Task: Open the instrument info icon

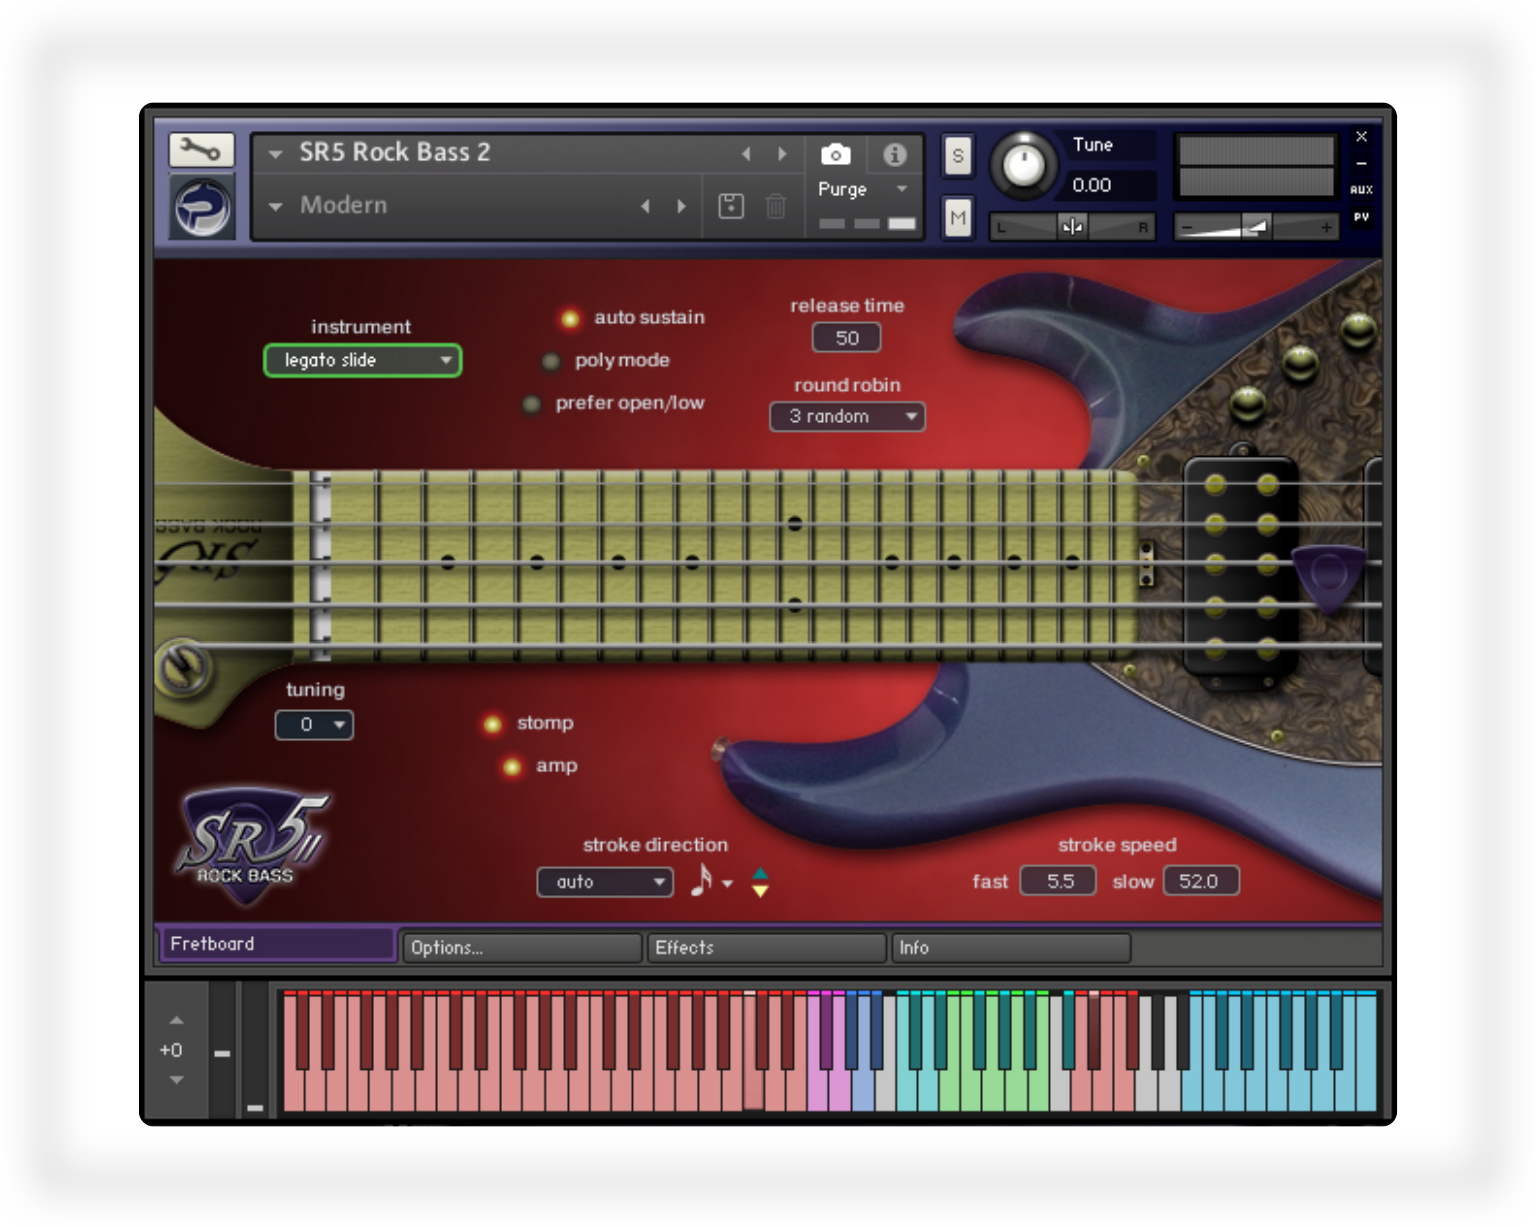Action: tap(894, 154)
